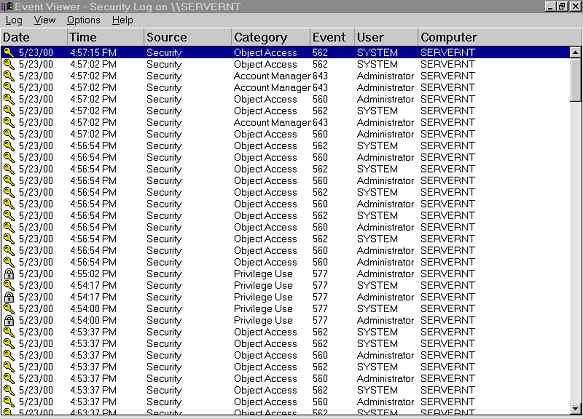583x419 pixels.
Task: Click the lock icon of the 4:54:17 PM Administrator event
Action: coord(9,297)
